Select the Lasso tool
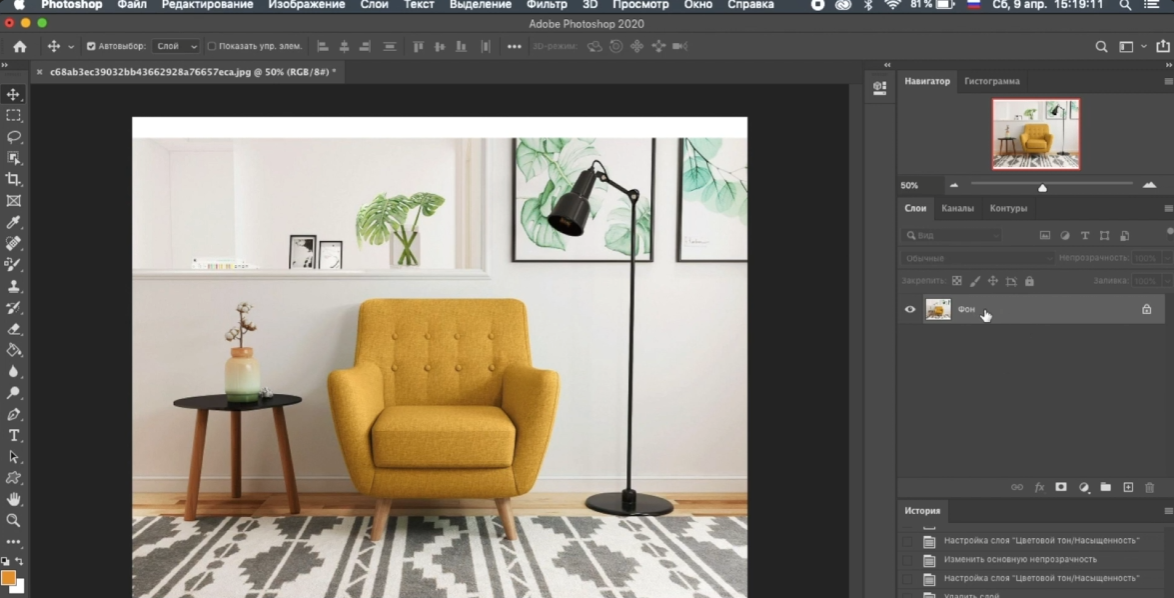The image size is (1174, 598). click(x=13, y=137)
